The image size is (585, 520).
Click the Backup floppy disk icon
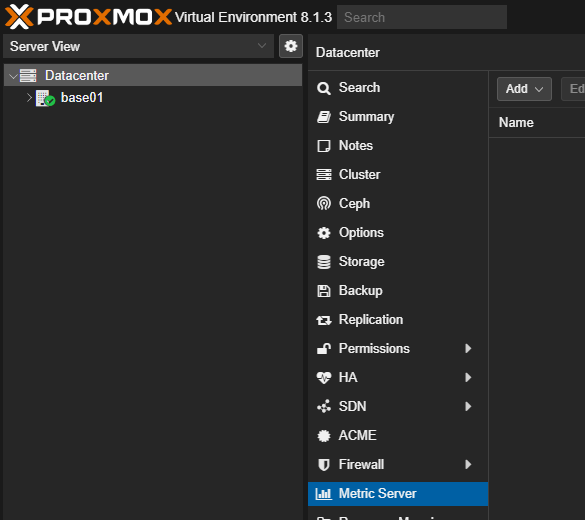323,291
